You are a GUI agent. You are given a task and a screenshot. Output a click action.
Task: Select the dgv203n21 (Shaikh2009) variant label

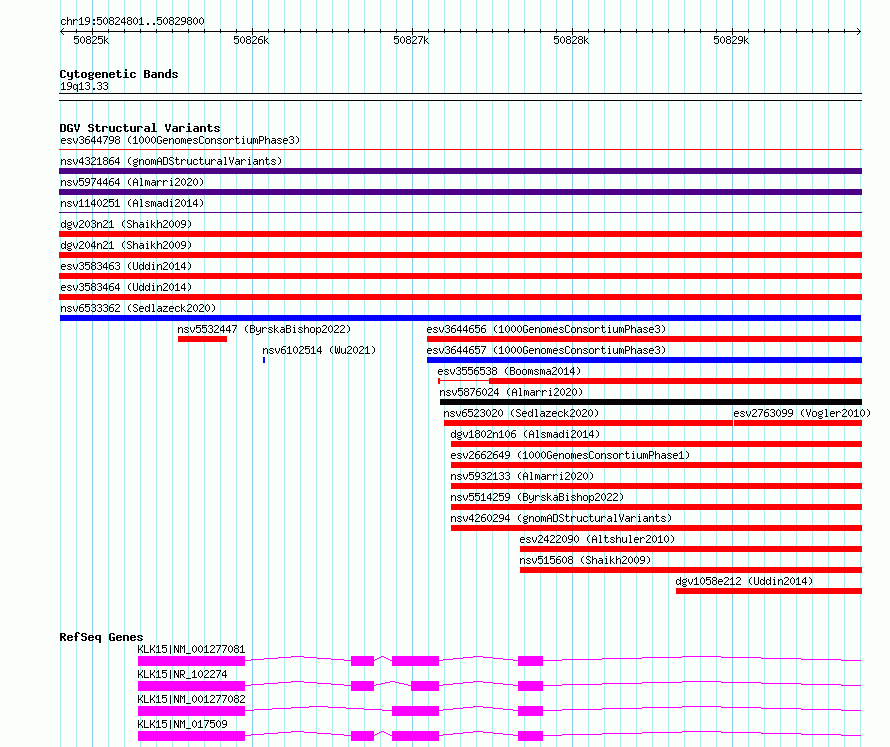tap(126, 224)
